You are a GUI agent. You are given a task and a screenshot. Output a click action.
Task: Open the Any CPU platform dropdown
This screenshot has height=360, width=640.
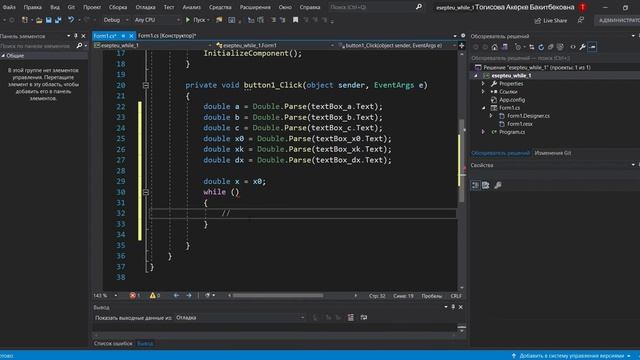coord(157,20)
